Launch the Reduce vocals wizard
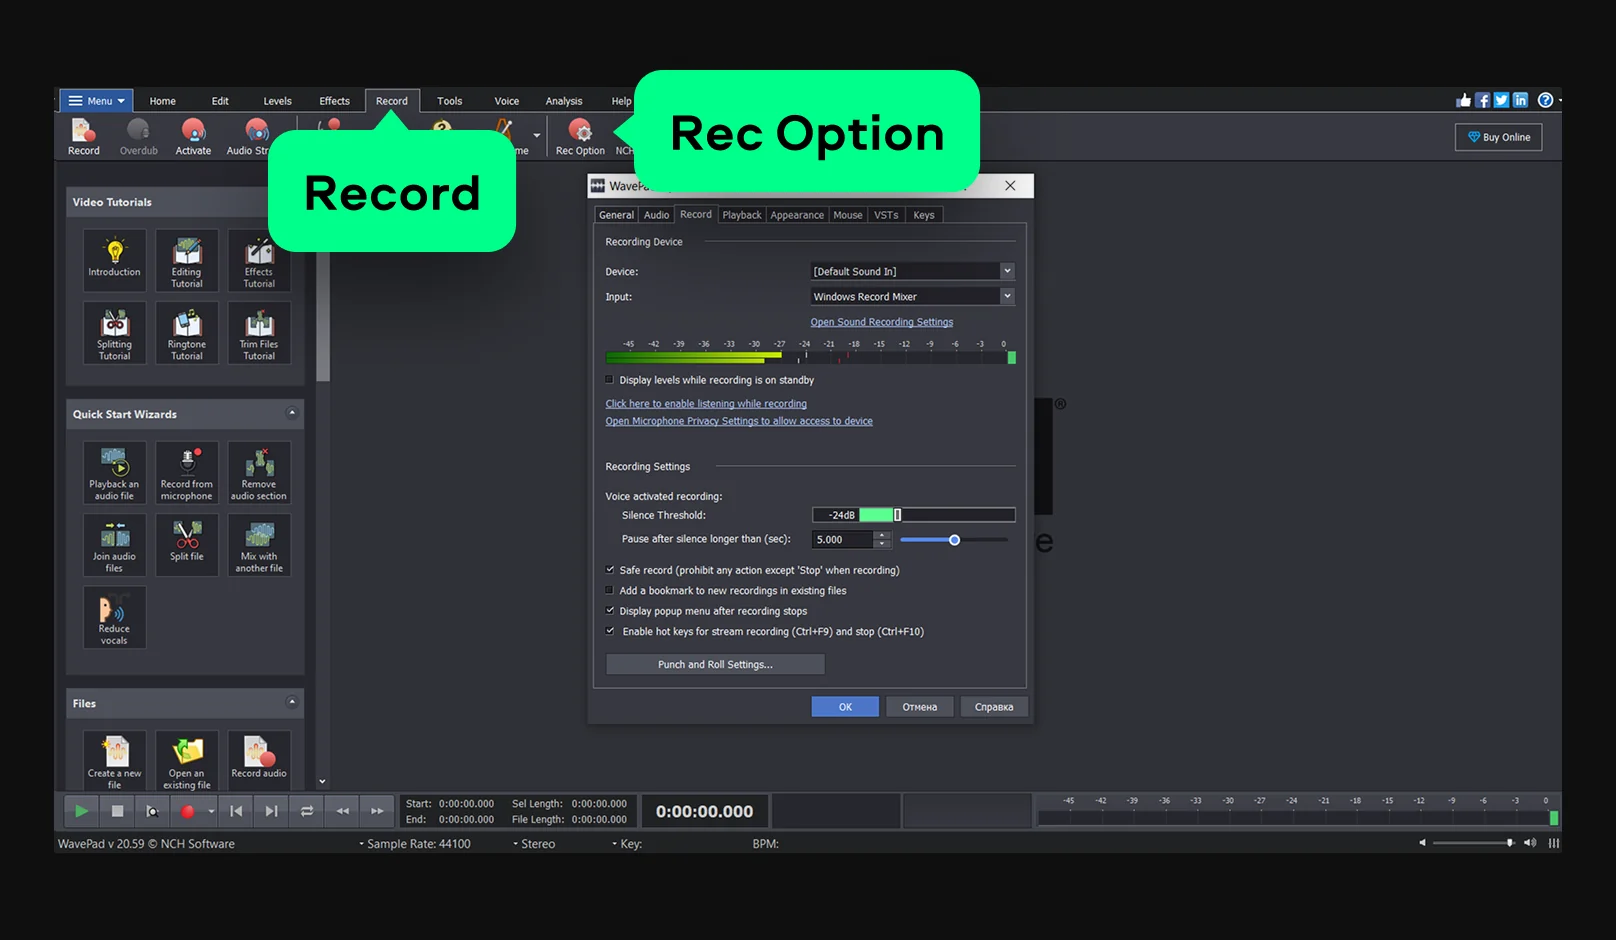Screen dimensions: 1616x940 click(x=115, y=618)
